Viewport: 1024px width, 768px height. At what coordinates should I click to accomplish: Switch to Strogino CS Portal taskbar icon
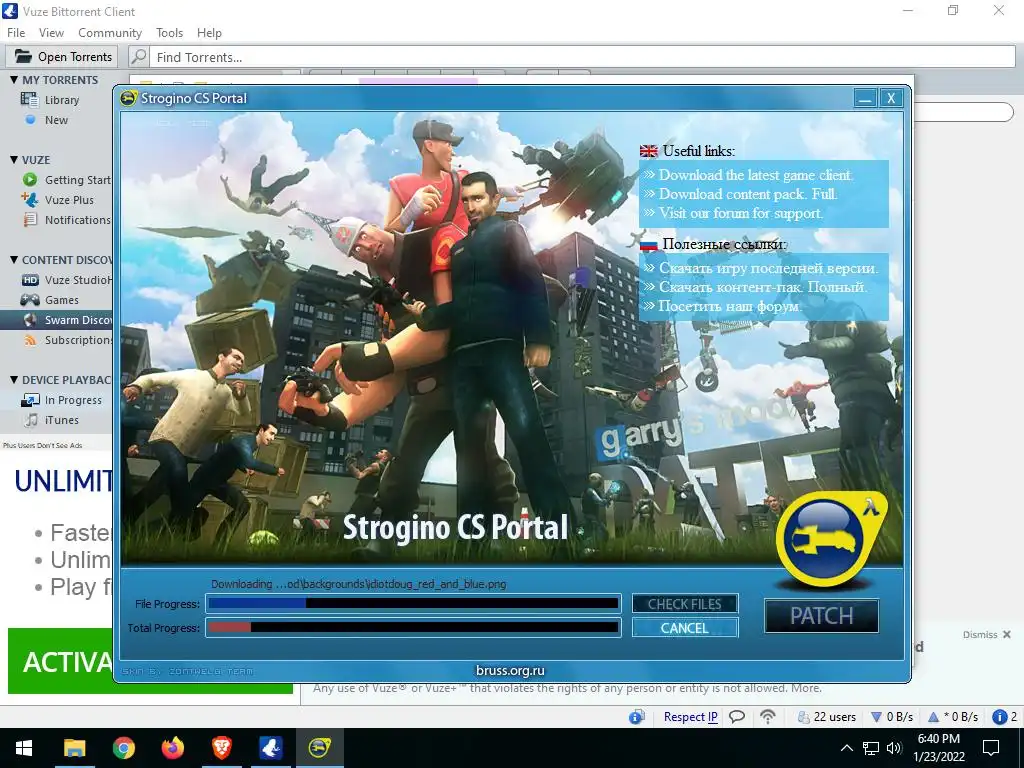coord(319,748)
